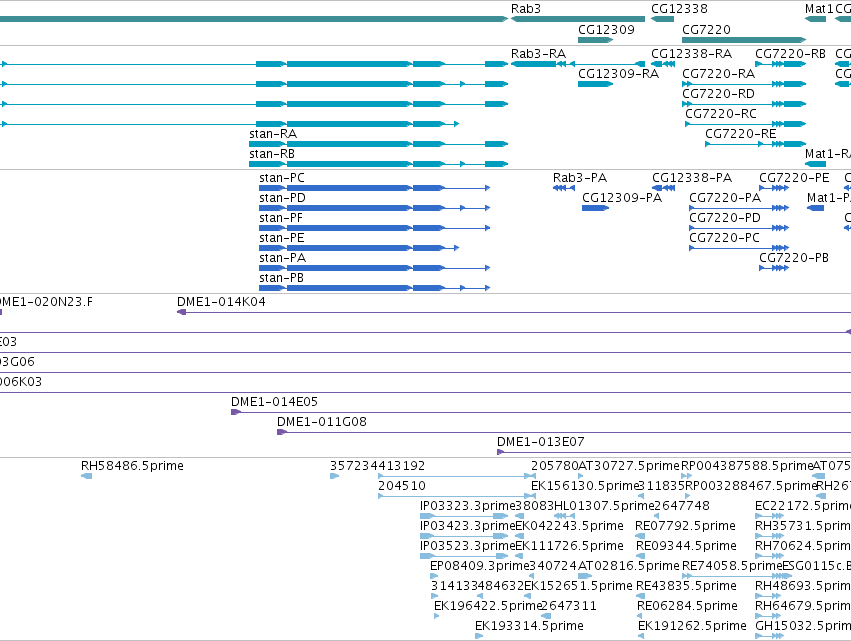Click the DME1-014E05 clone start marker

236,412
